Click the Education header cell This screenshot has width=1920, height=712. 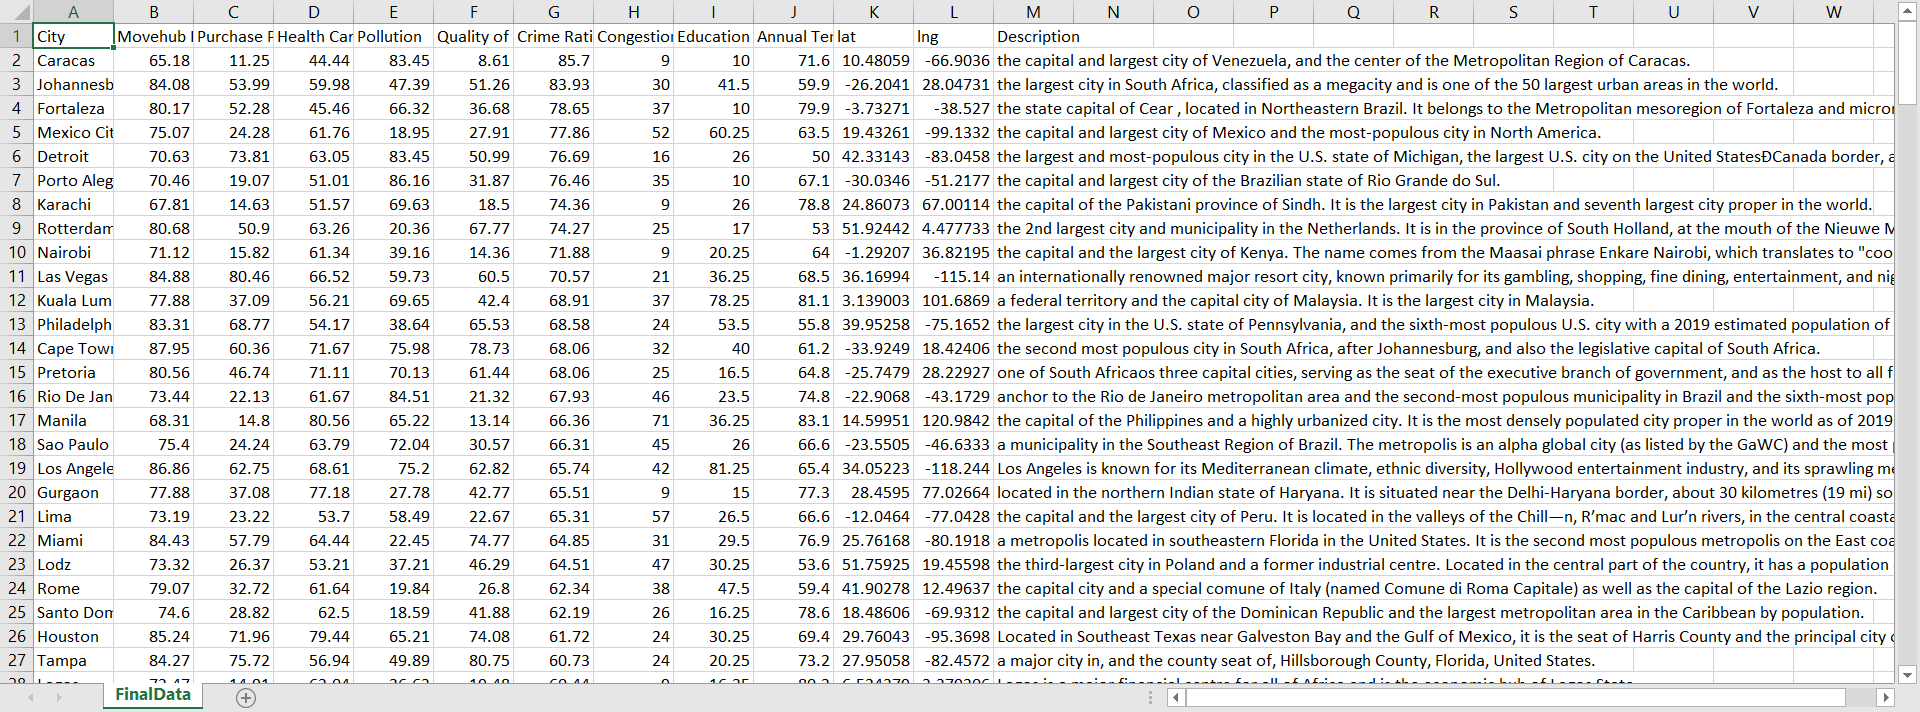tap(714, 36)
